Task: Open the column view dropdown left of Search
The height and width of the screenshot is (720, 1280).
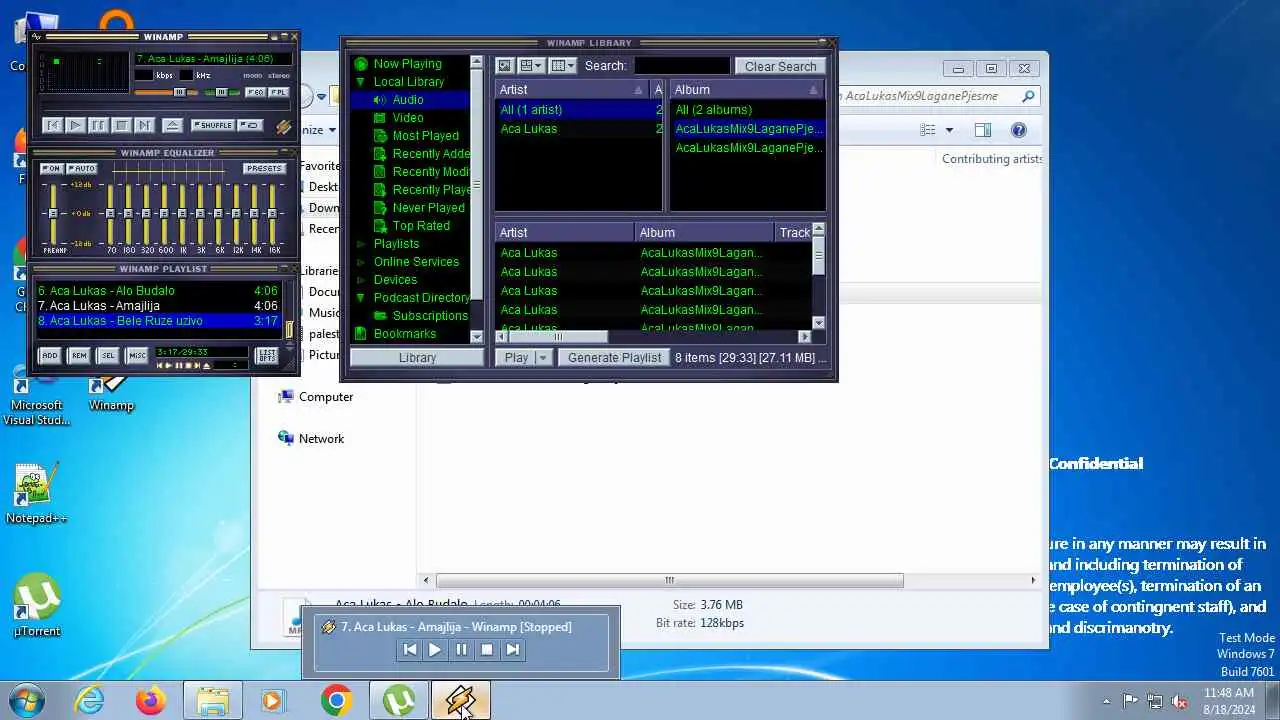Action: 563,66
